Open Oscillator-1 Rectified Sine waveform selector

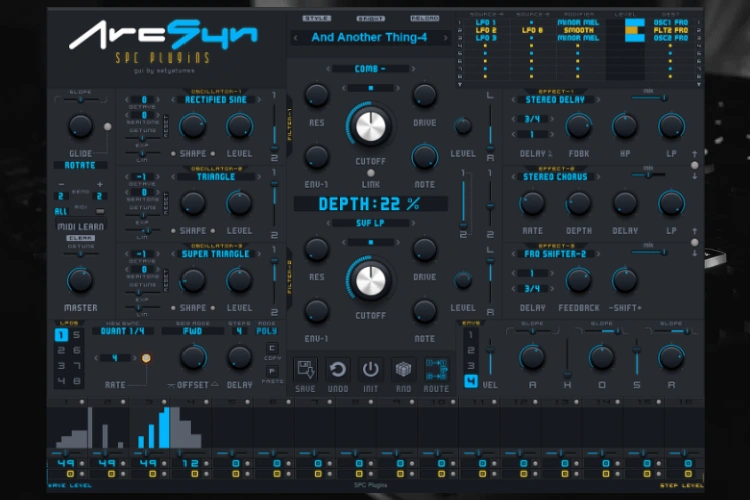coord(216,100)
